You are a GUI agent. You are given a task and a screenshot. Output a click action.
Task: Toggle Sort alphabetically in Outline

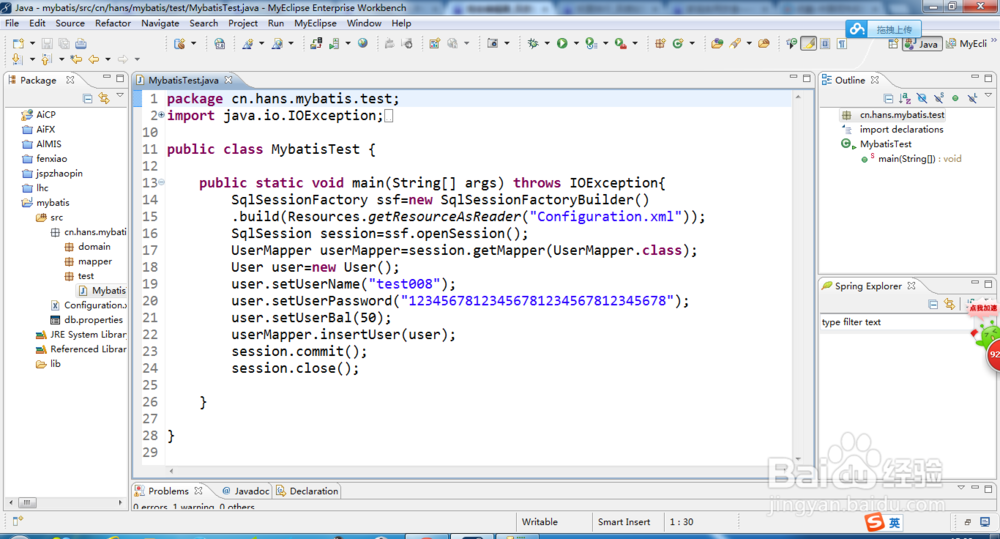coord(905,98)
